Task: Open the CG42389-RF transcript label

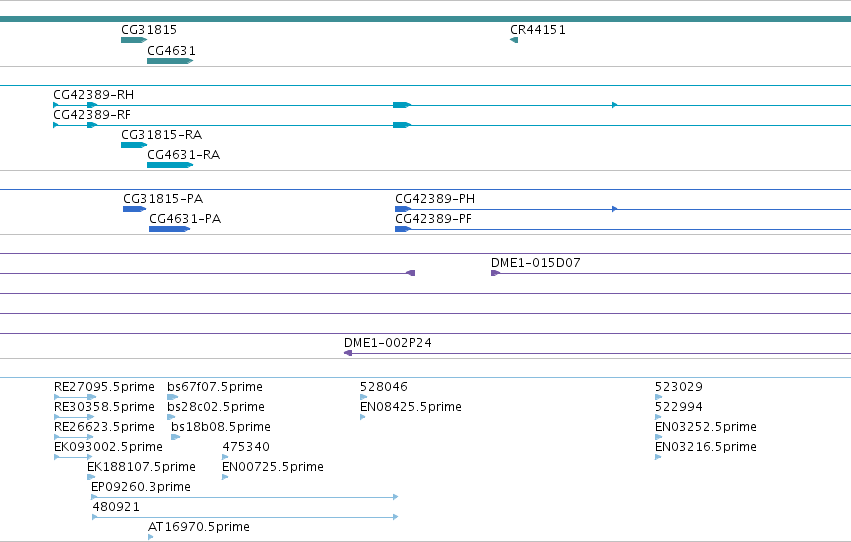Action: click(92, 115)
